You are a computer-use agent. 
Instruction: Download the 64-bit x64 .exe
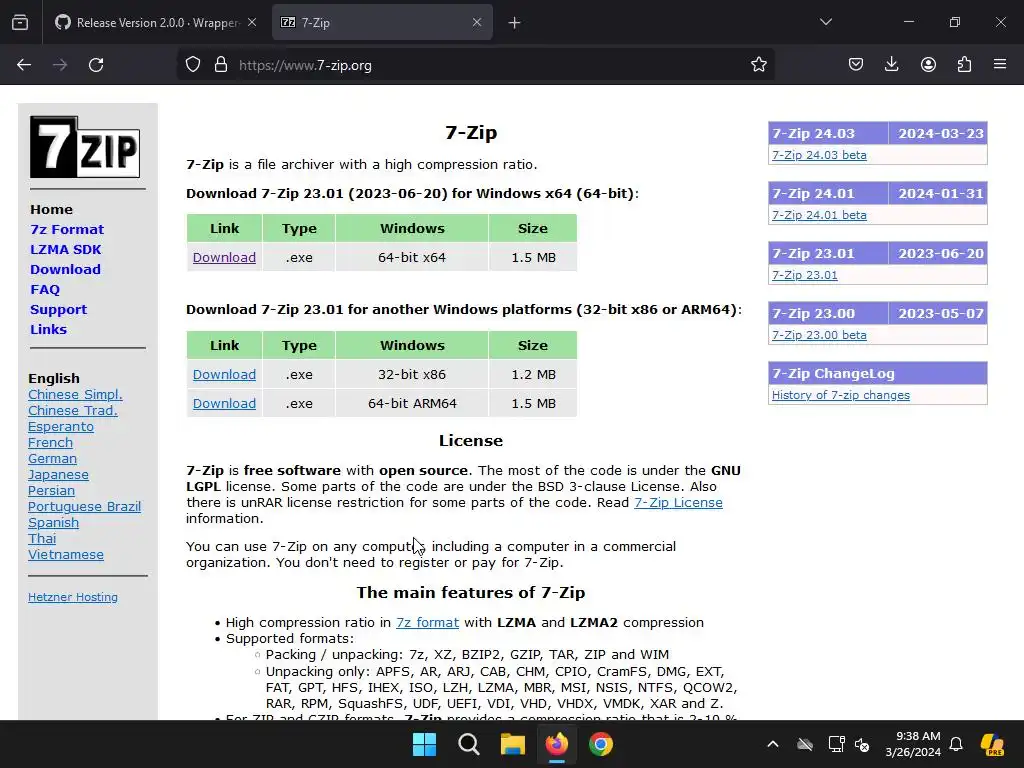[224, 257]
